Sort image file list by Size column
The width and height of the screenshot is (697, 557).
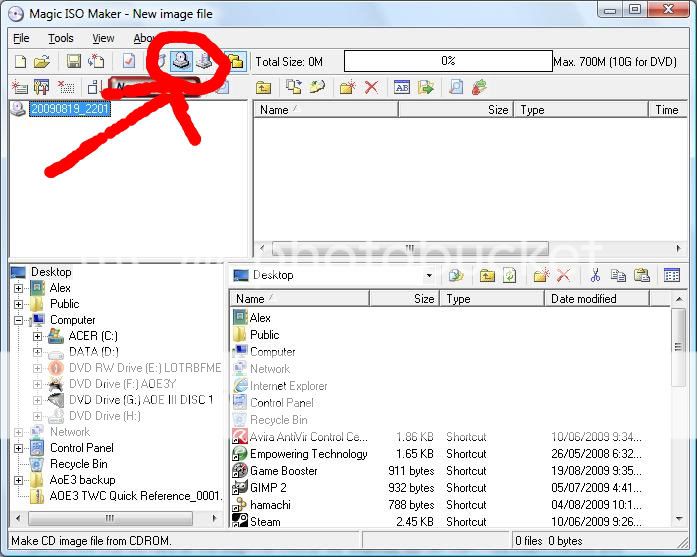(456, 110)
